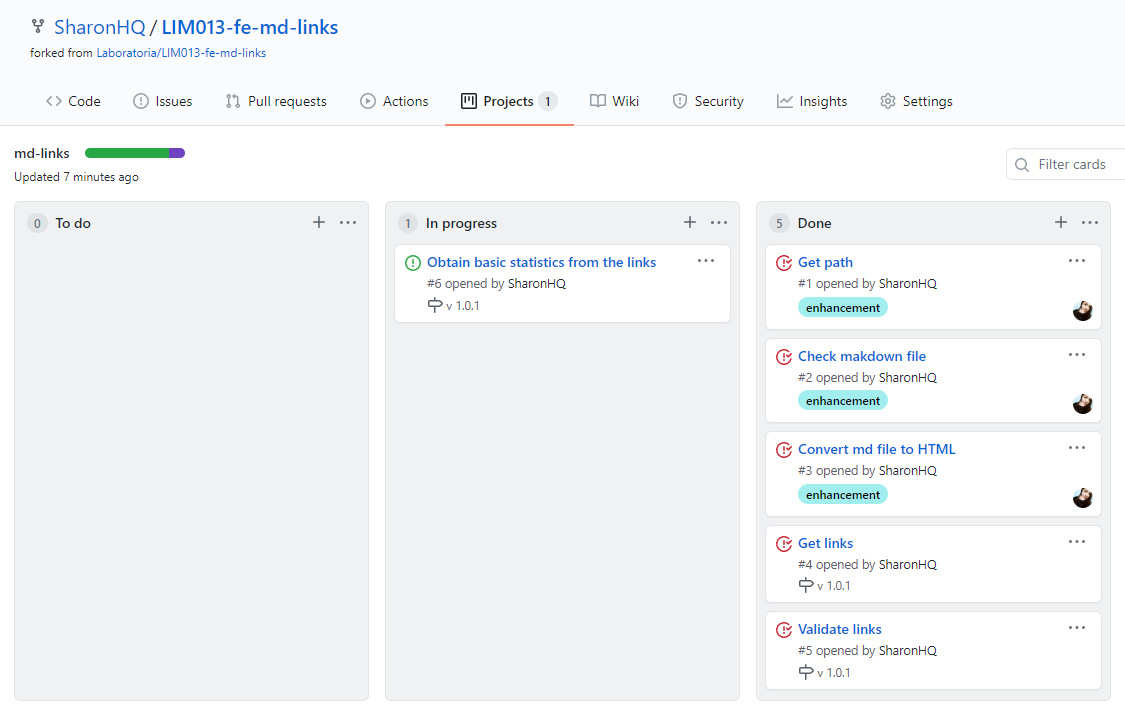Open Check makdown file issue
The width and height of the screenshot is (1125, 715).
pyautogui.click(x=862, y=356)
